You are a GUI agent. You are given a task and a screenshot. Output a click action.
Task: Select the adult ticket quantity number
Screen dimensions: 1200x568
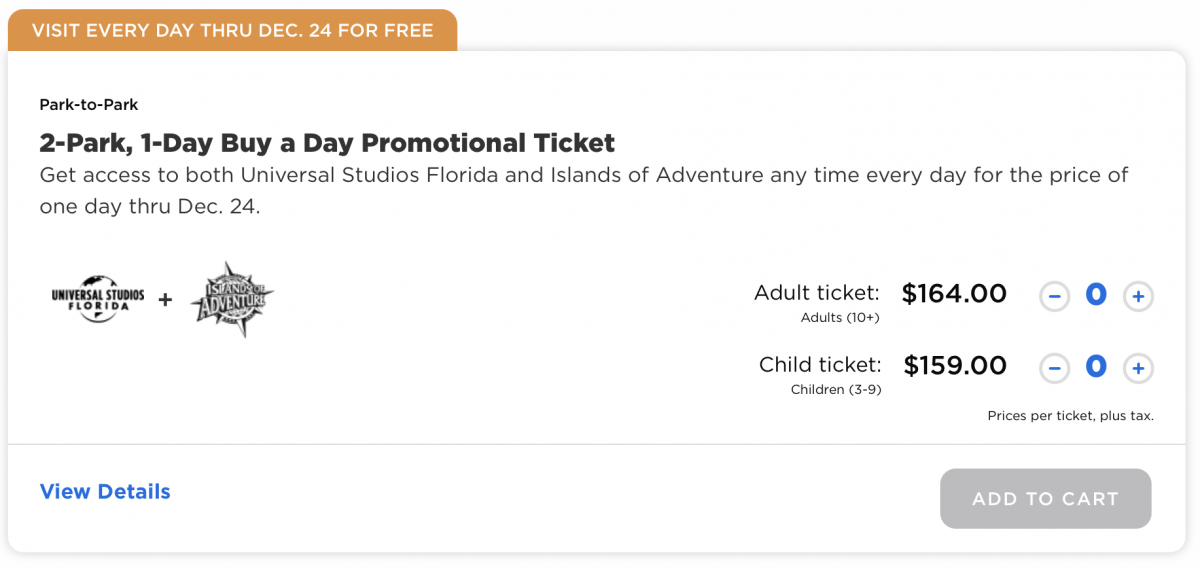click(1096, 295)
